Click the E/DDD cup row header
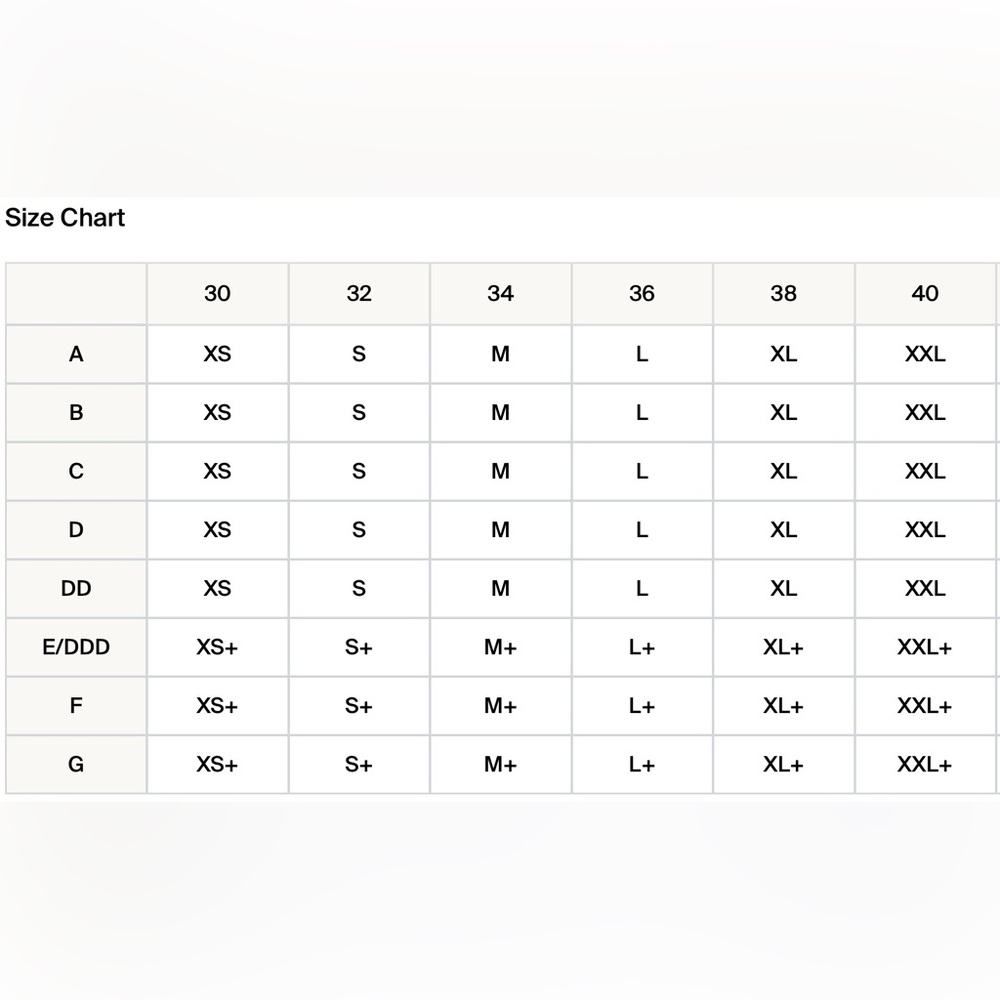This screenshot has width=1000, height=1000. click(x=76, y=647)
